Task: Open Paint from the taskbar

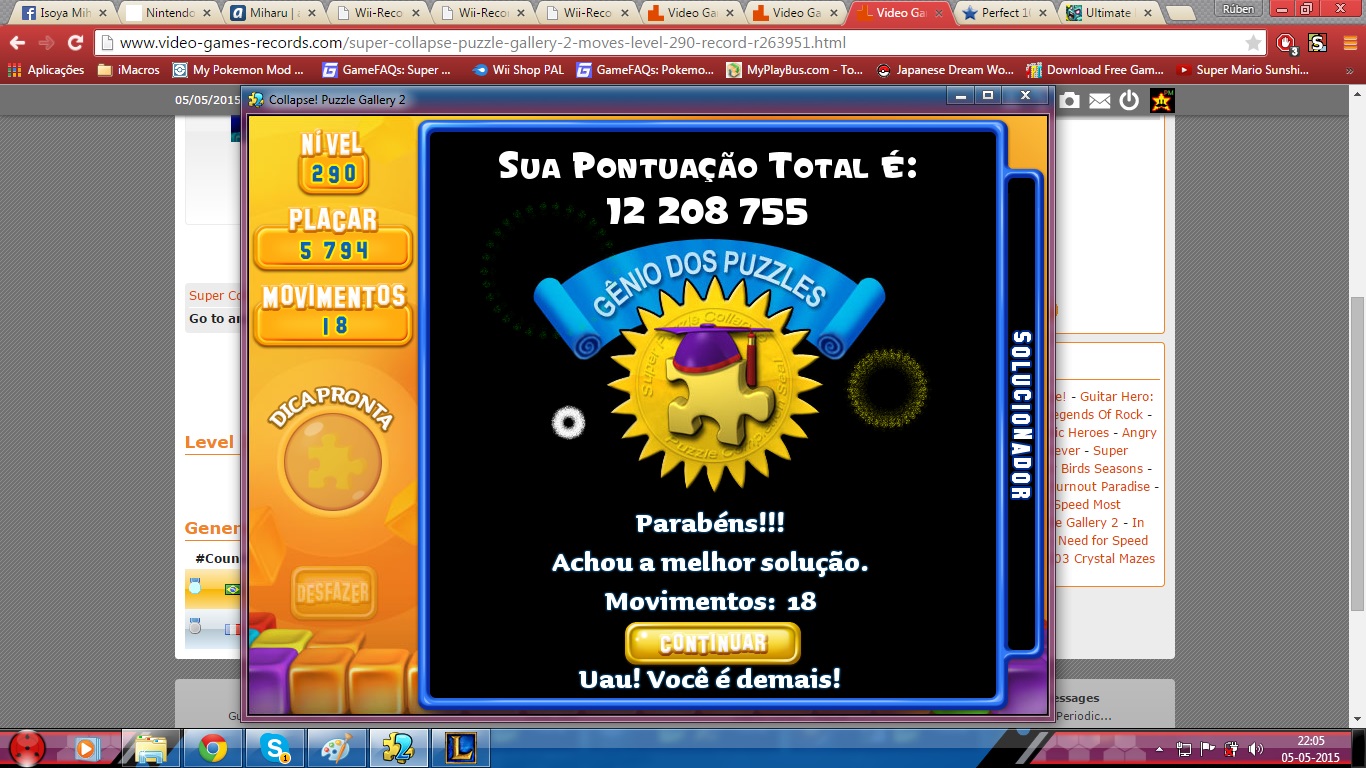Action: click(x=337, y=747)
